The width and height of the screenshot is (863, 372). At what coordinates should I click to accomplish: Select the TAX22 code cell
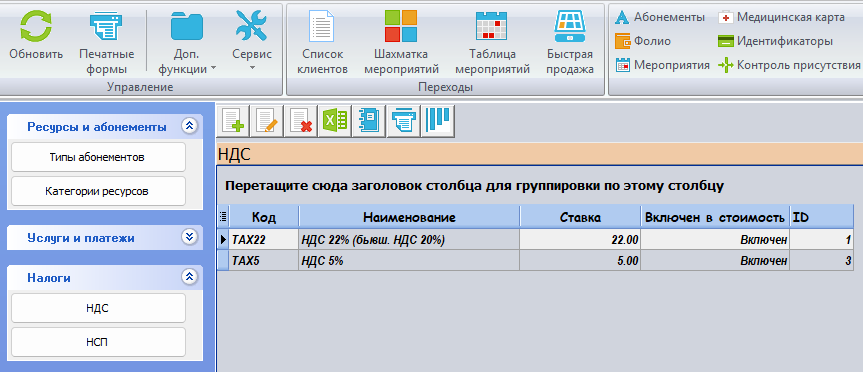click(x=264, y=239)
